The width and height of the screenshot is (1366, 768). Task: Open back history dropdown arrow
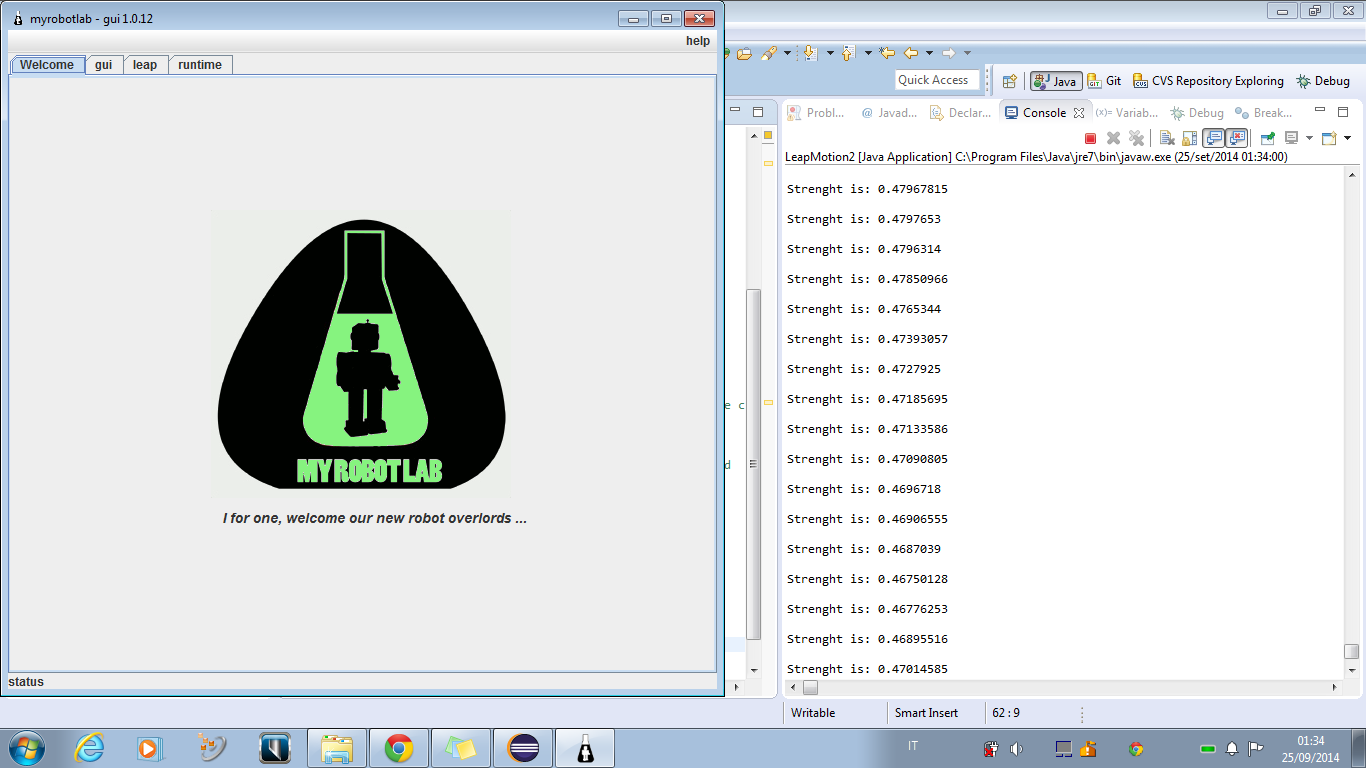929,53
